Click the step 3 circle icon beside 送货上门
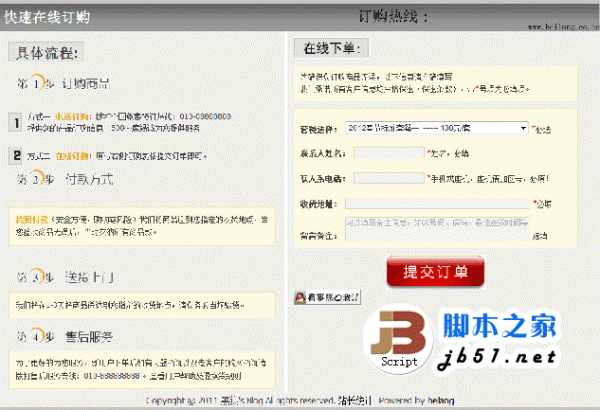The height and width of the screenshot is (410, 600). click(36, 276)
